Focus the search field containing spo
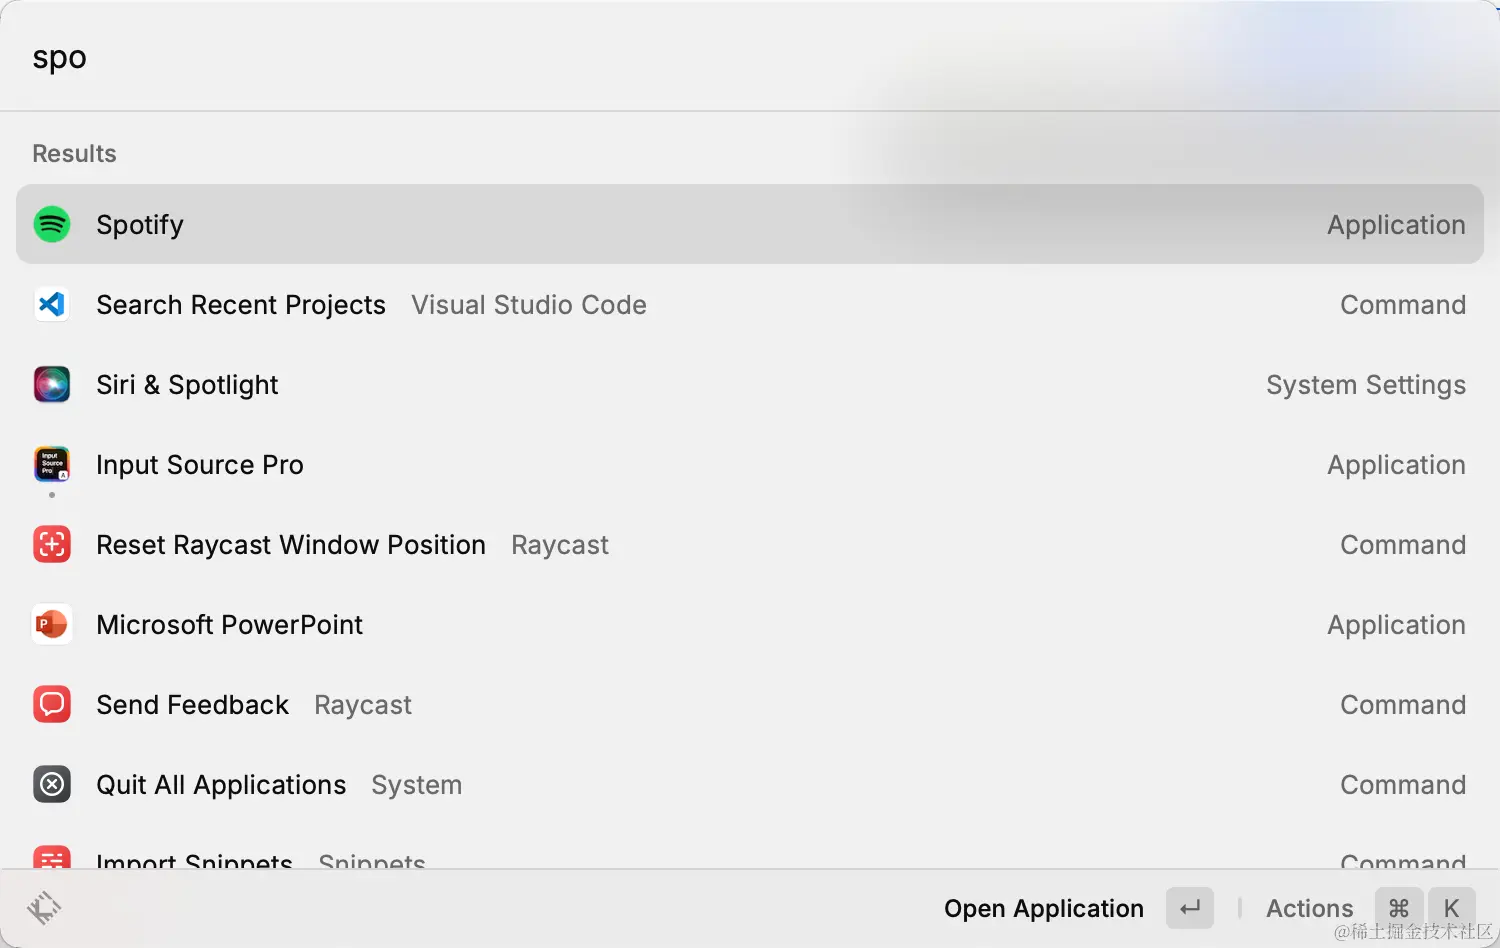The height and width of the screenshot is (948, 1500). coord(750,57)
